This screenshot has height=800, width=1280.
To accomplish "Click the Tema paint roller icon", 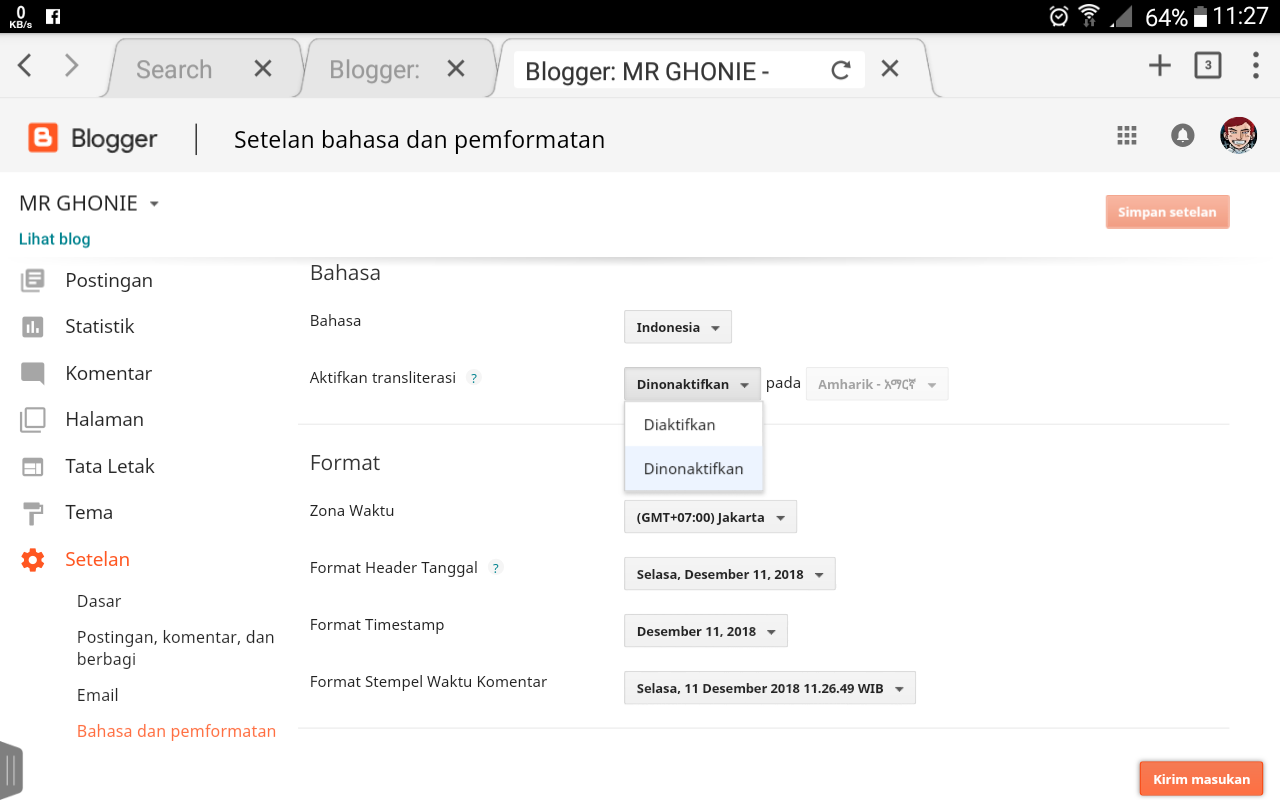I will [33, 513].
